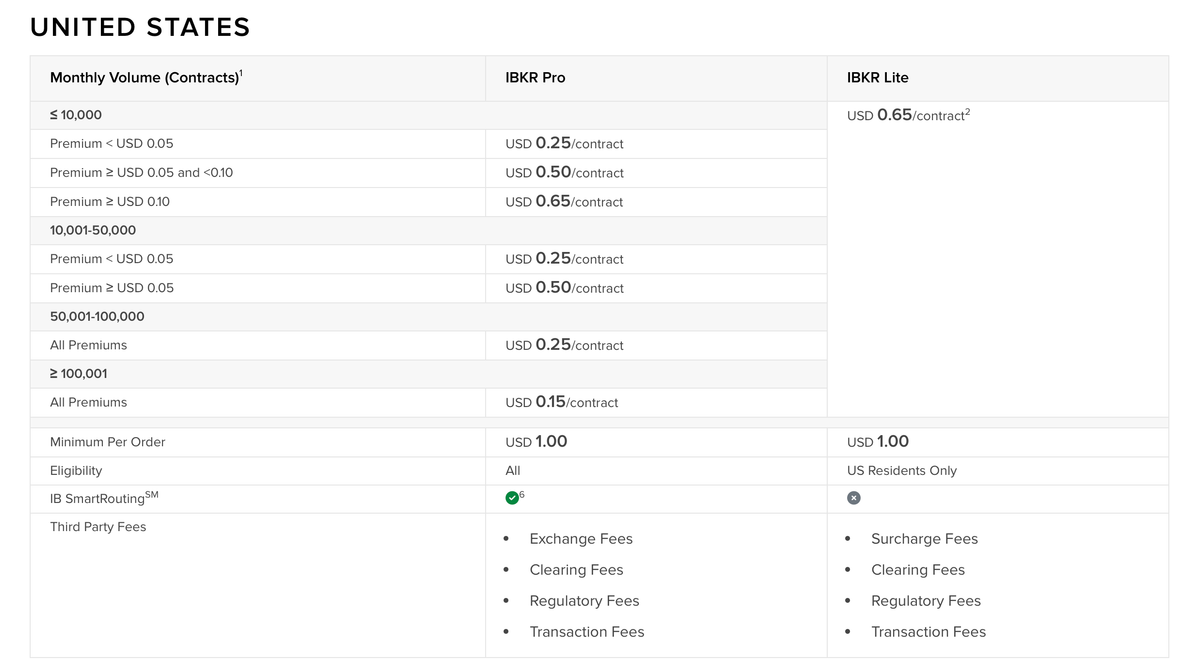1200x659 pixels.
Task: Click USD 0.50/contract for Premium ≥ USD 0.05 and <0.10
Action: (564, 172)
